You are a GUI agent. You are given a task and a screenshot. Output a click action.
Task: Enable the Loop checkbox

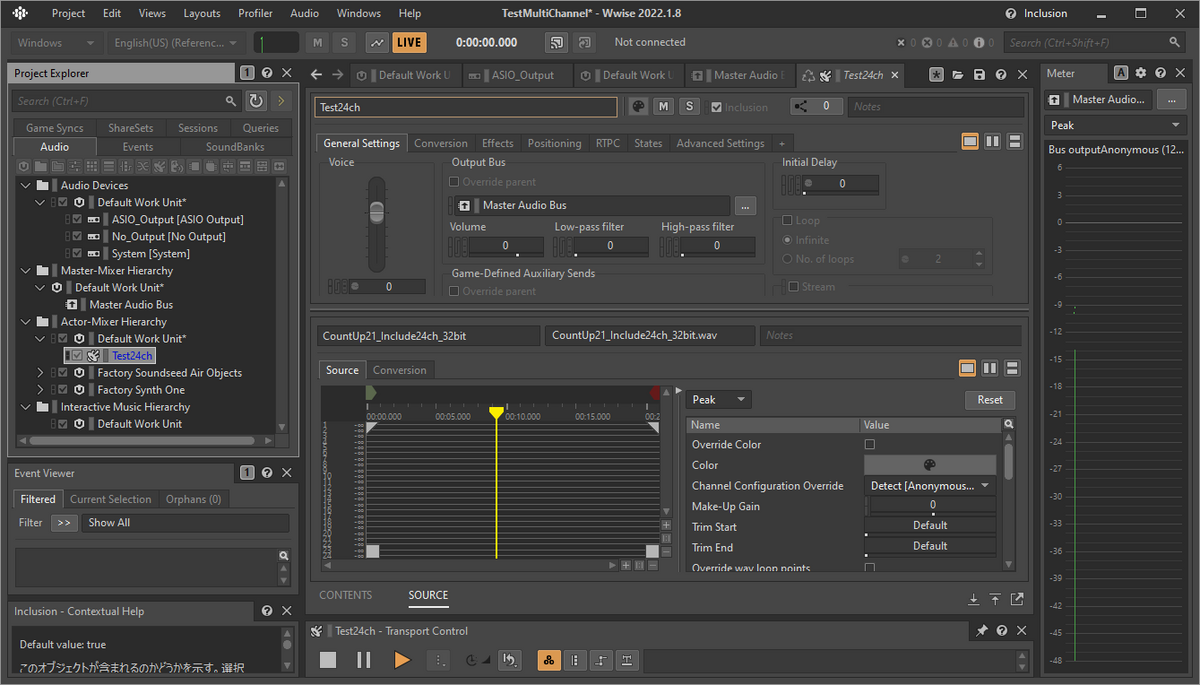click(787, 220)
